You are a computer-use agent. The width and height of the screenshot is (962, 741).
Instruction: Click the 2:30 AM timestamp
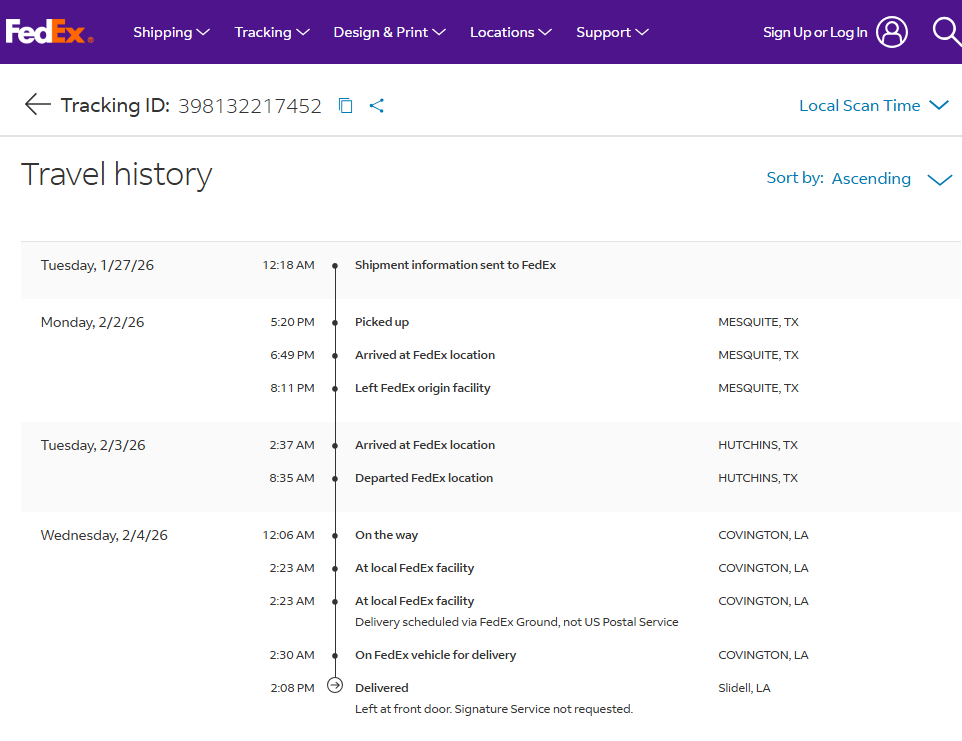(x=291, y=655)
